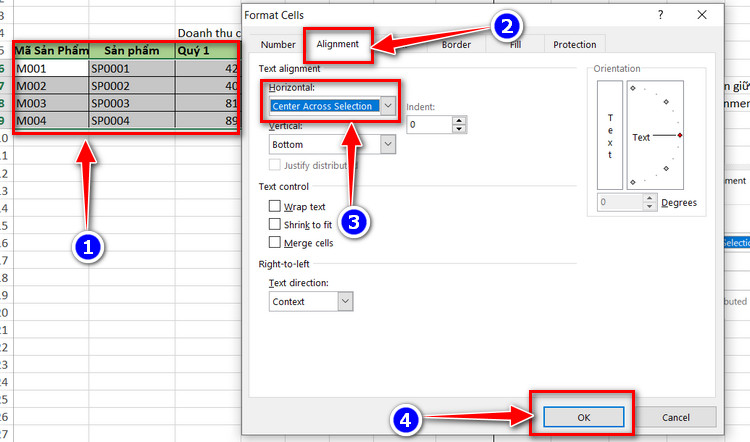Click cell M002
Viewport: 750px width, 442px height.
tap(52, 86)
